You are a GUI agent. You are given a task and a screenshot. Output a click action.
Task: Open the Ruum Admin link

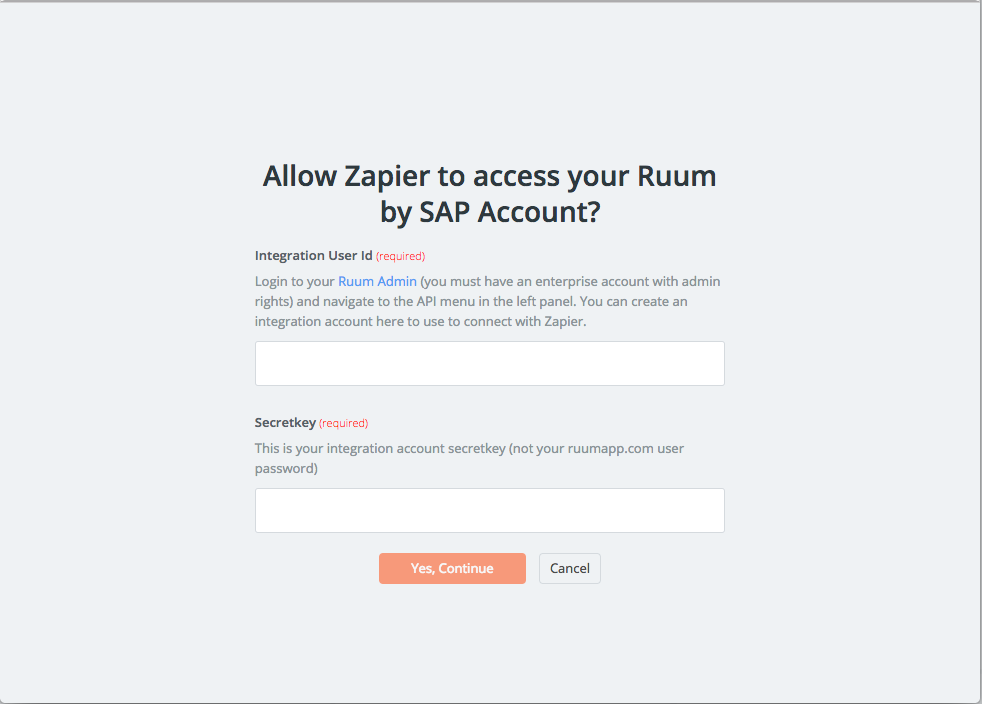[x=377, y=281]
